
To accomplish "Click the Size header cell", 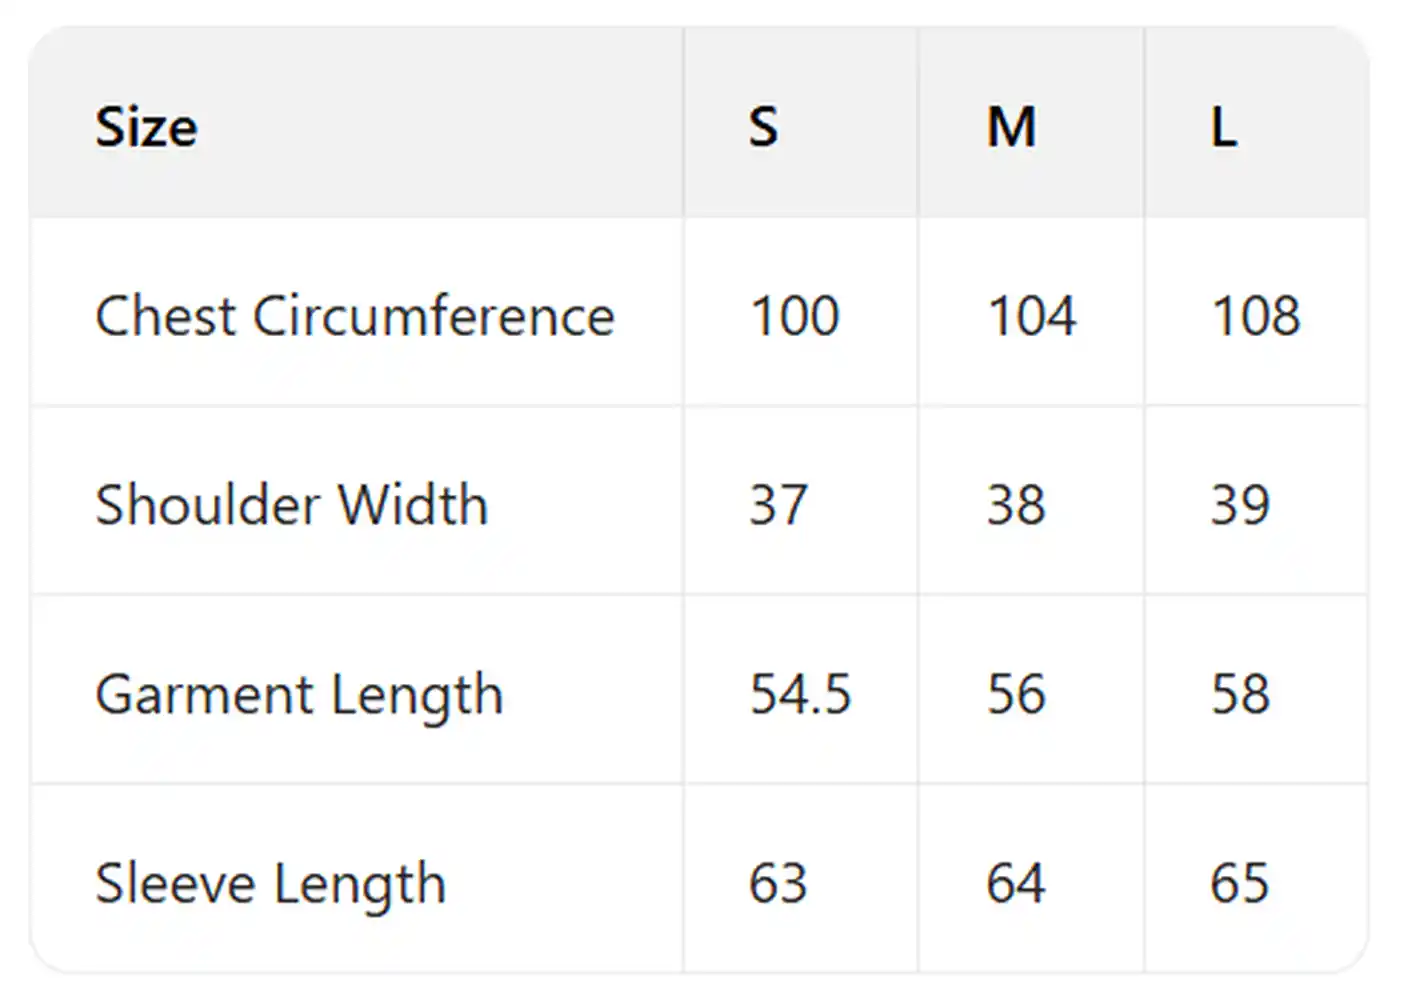I will [x=146, y=127].
